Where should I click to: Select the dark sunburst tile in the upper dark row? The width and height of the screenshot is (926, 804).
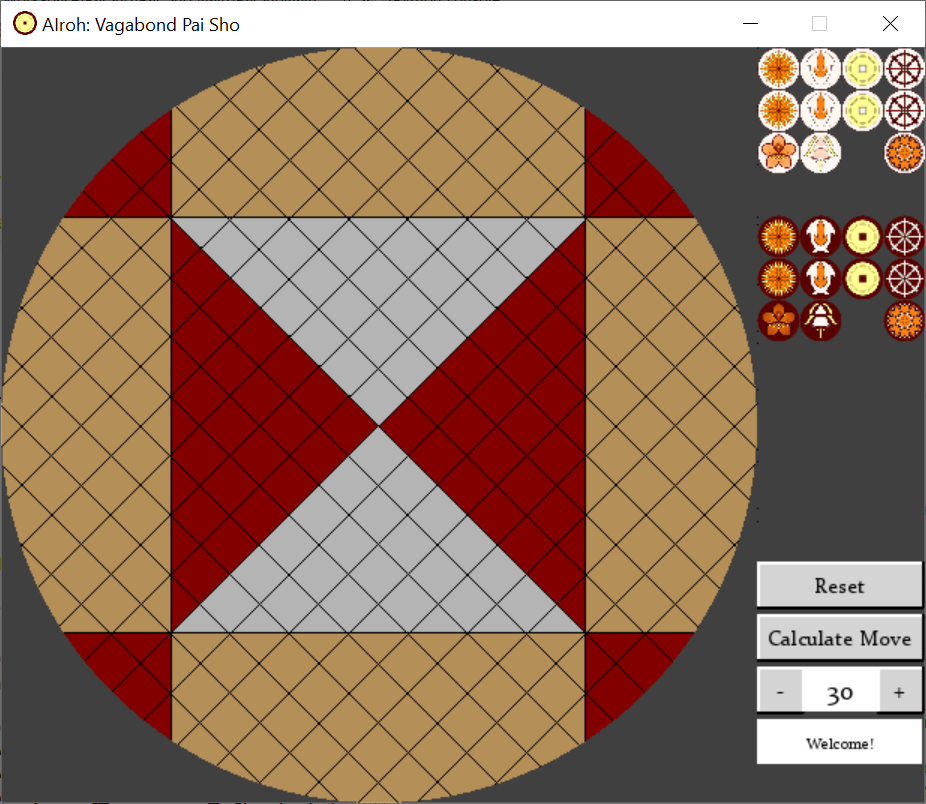click(x=778, y=236)
